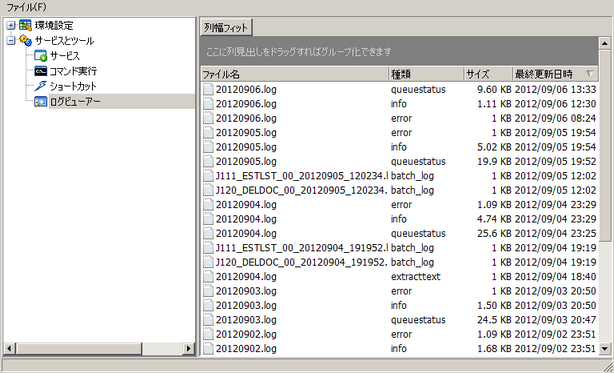Click file icon of 20120903.log info 1.50 KB row

pos(208,306)
